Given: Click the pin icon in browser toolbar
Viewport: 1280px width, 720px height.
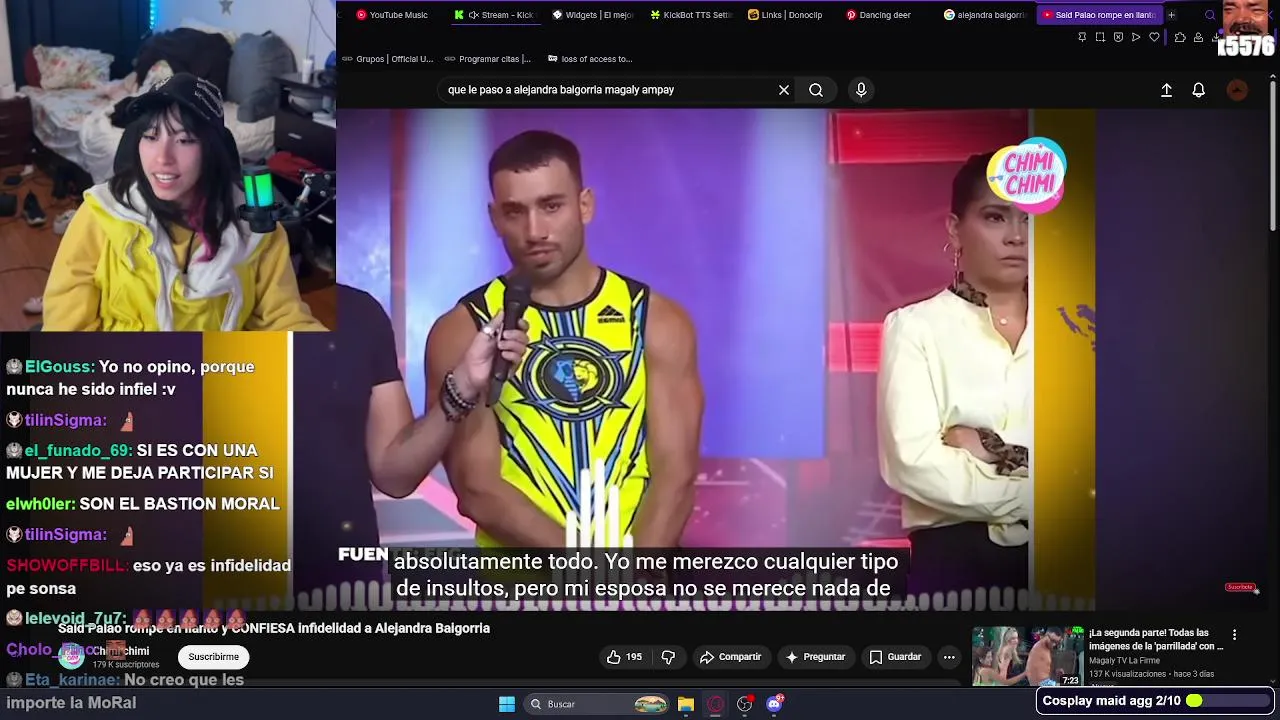Looking at the screenshot, I should click(x=1082, y=37).
